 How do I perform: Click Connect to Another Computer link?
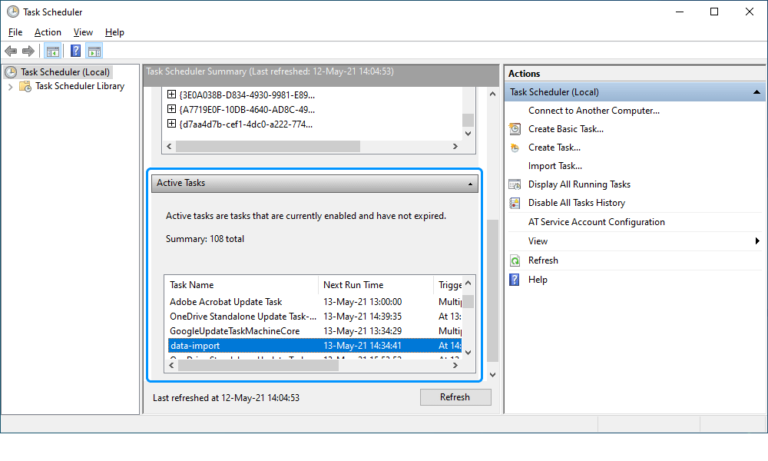[x=594, y=111]
